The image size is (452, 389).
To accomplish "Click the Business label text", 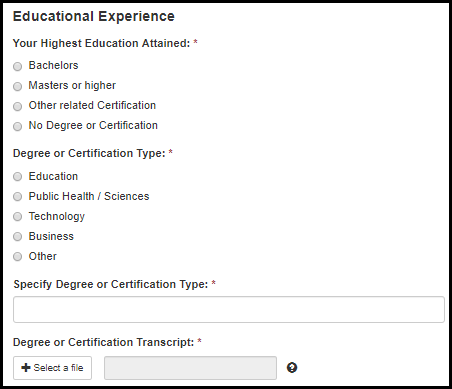I will [x=51, y=236].
